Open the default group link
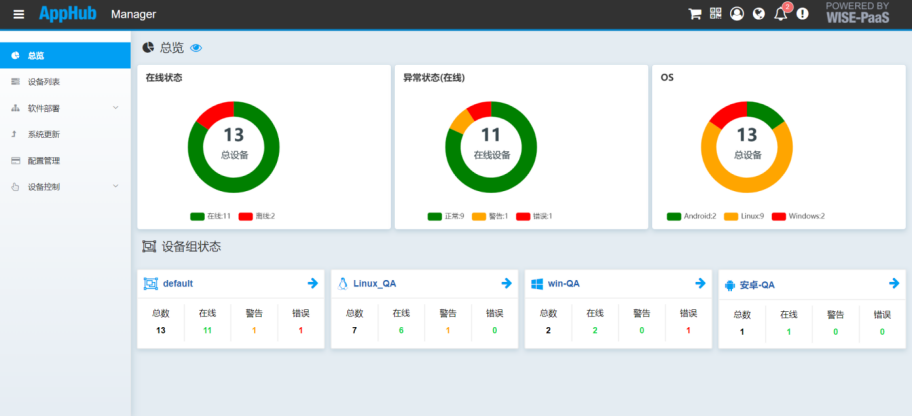Viewport: 912px width, 416px height. [178, 283]
